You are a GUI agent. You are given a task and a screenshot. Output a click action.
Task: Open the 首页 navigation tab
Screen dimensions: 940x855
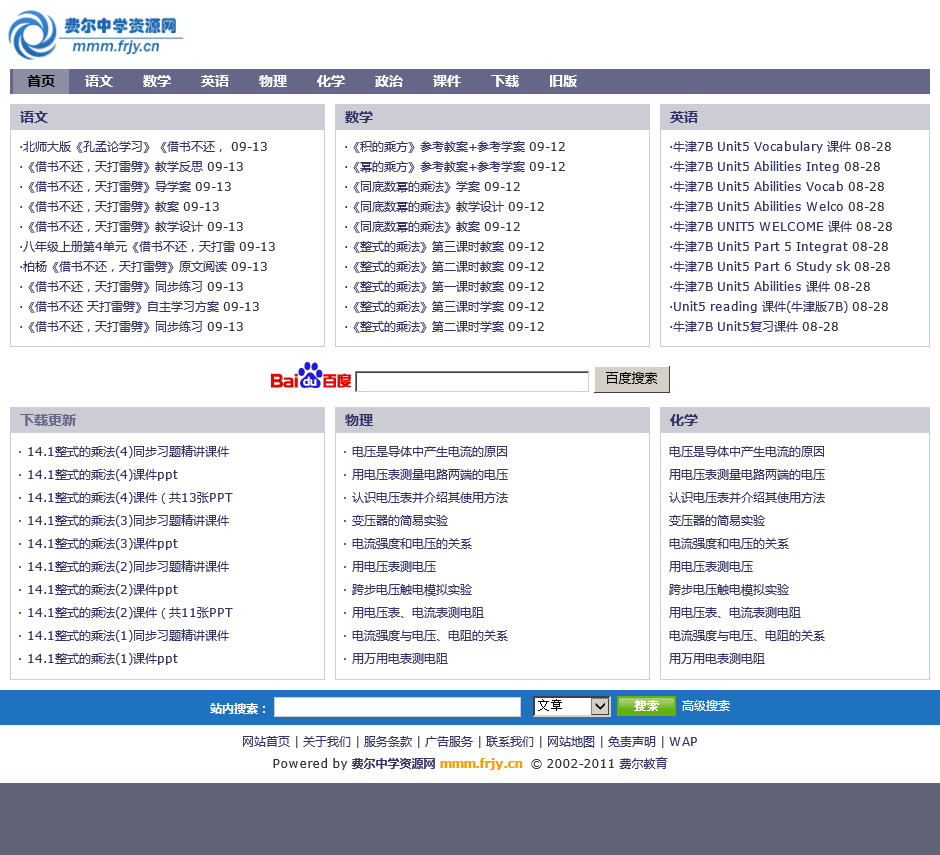(41, 82)
